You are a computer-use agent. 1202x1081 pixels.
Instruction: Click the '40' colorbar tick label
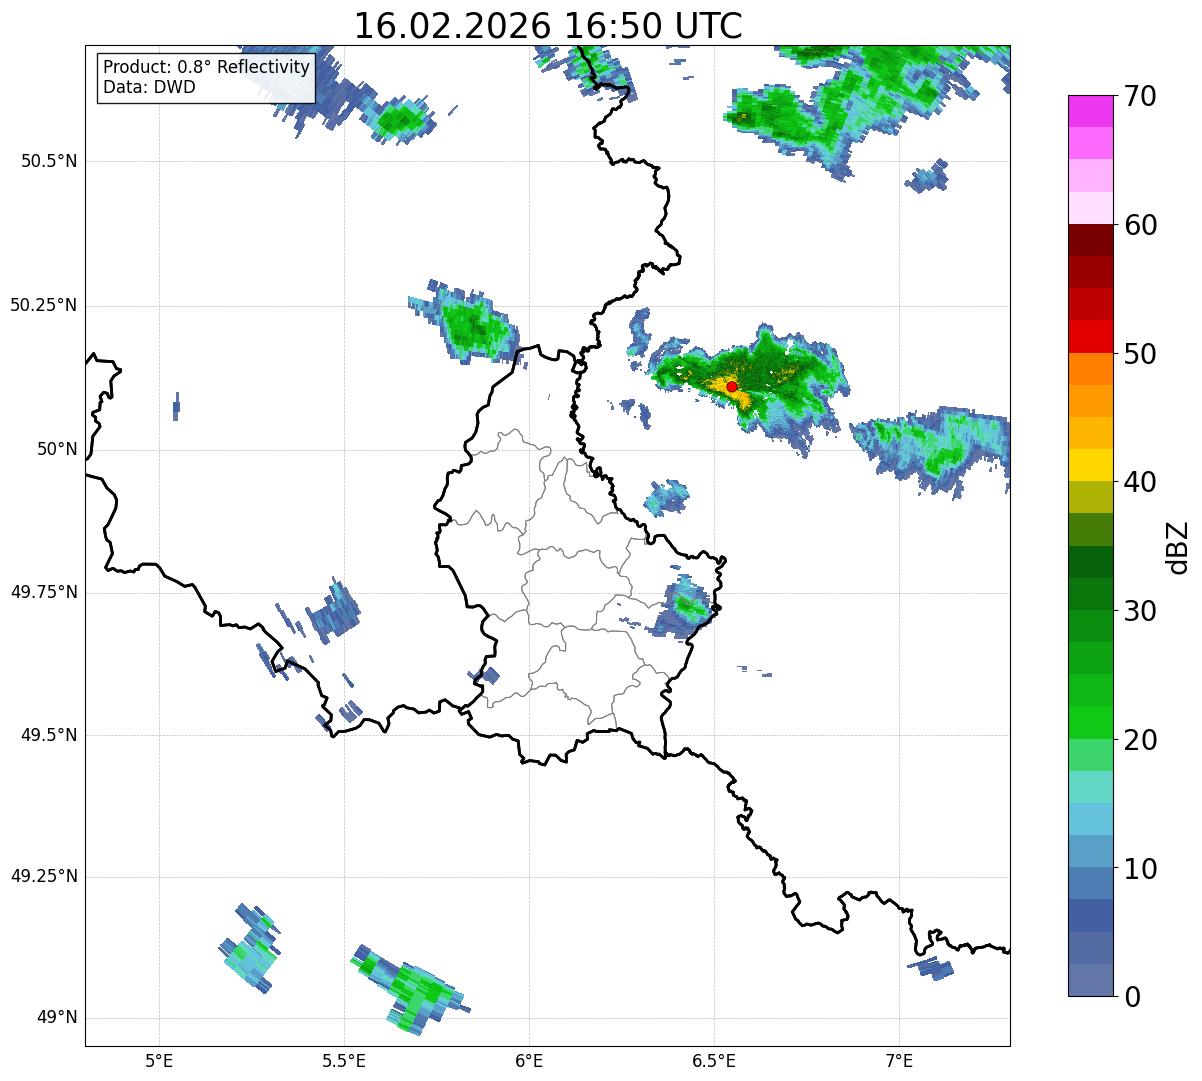click(x=1140, y=482)
